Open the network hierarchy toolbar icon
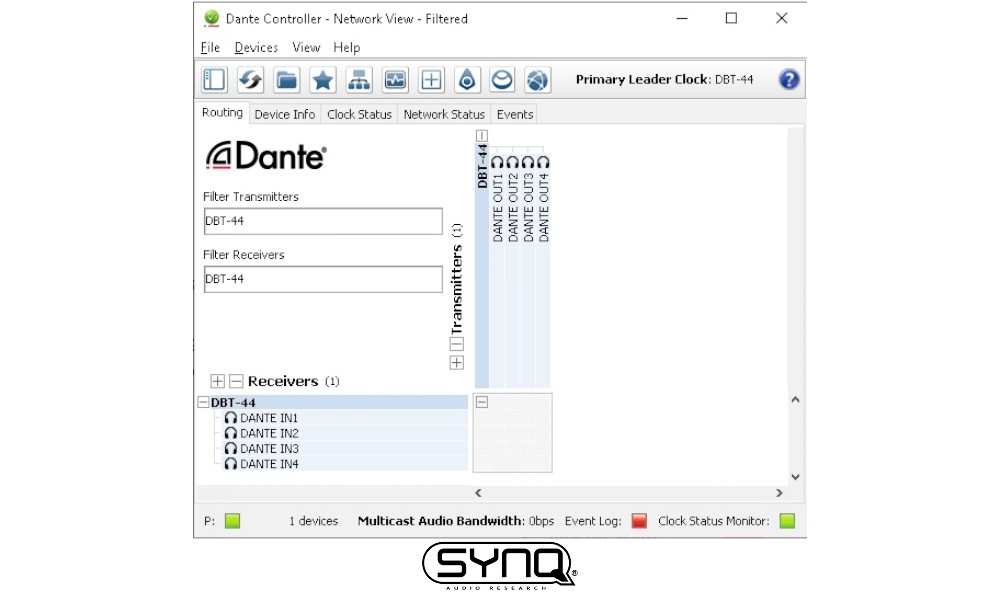The height and width of the screenshot is (600, 1000). 359,80
